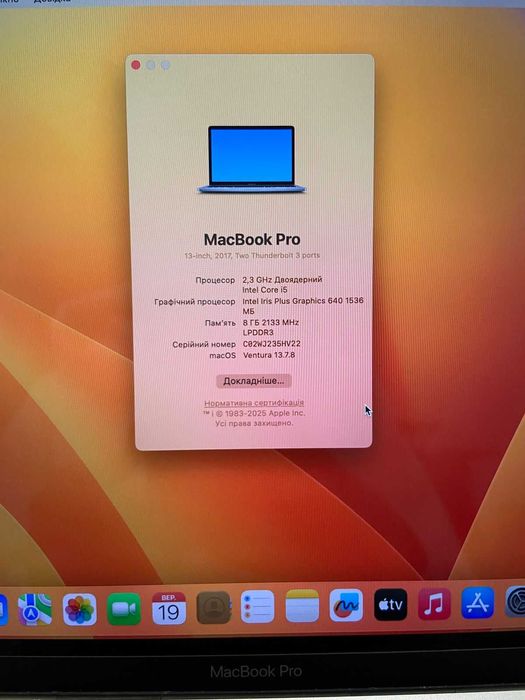This screenshot has width=525, height=700.
Task: Close the About This Mac window
Action: 136,65
